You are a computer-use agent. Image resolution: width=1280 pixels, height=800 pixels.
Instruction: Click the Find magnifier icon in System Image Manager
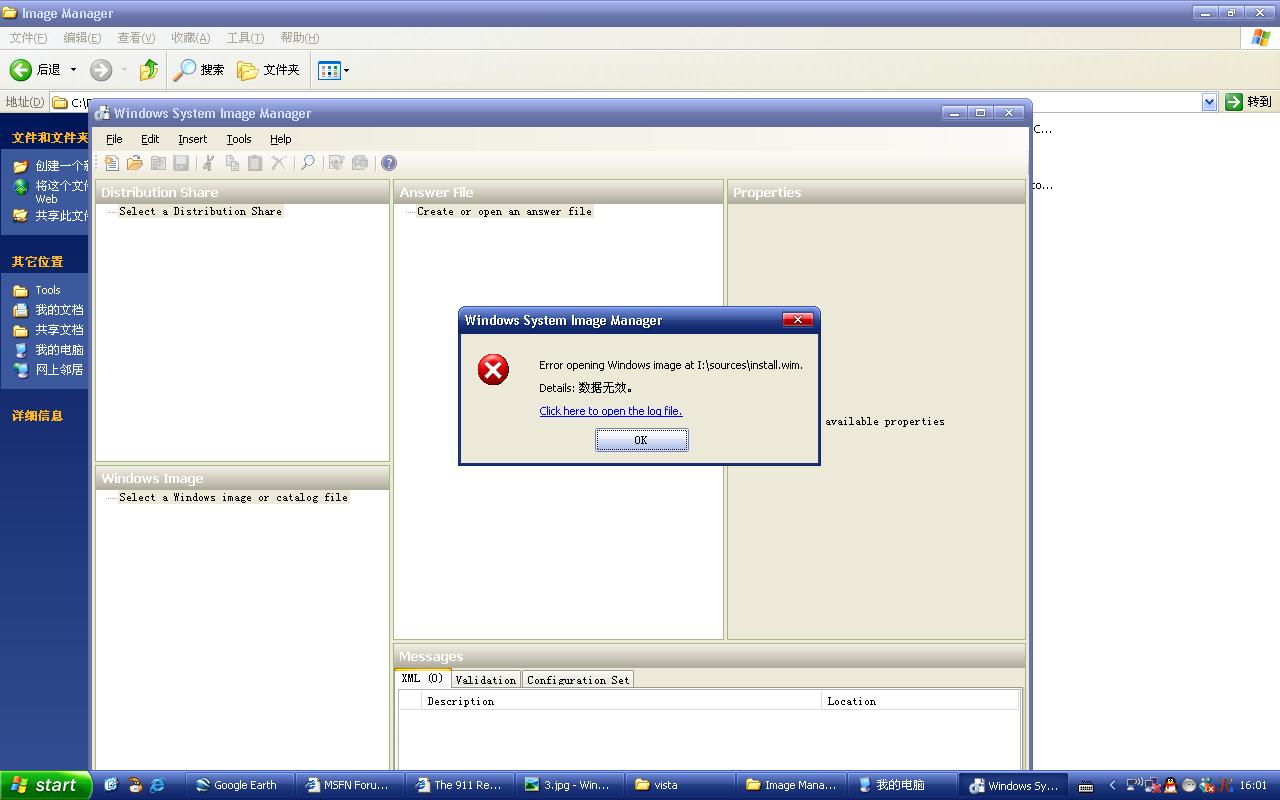pyautogui.click(x=308, y=163)
